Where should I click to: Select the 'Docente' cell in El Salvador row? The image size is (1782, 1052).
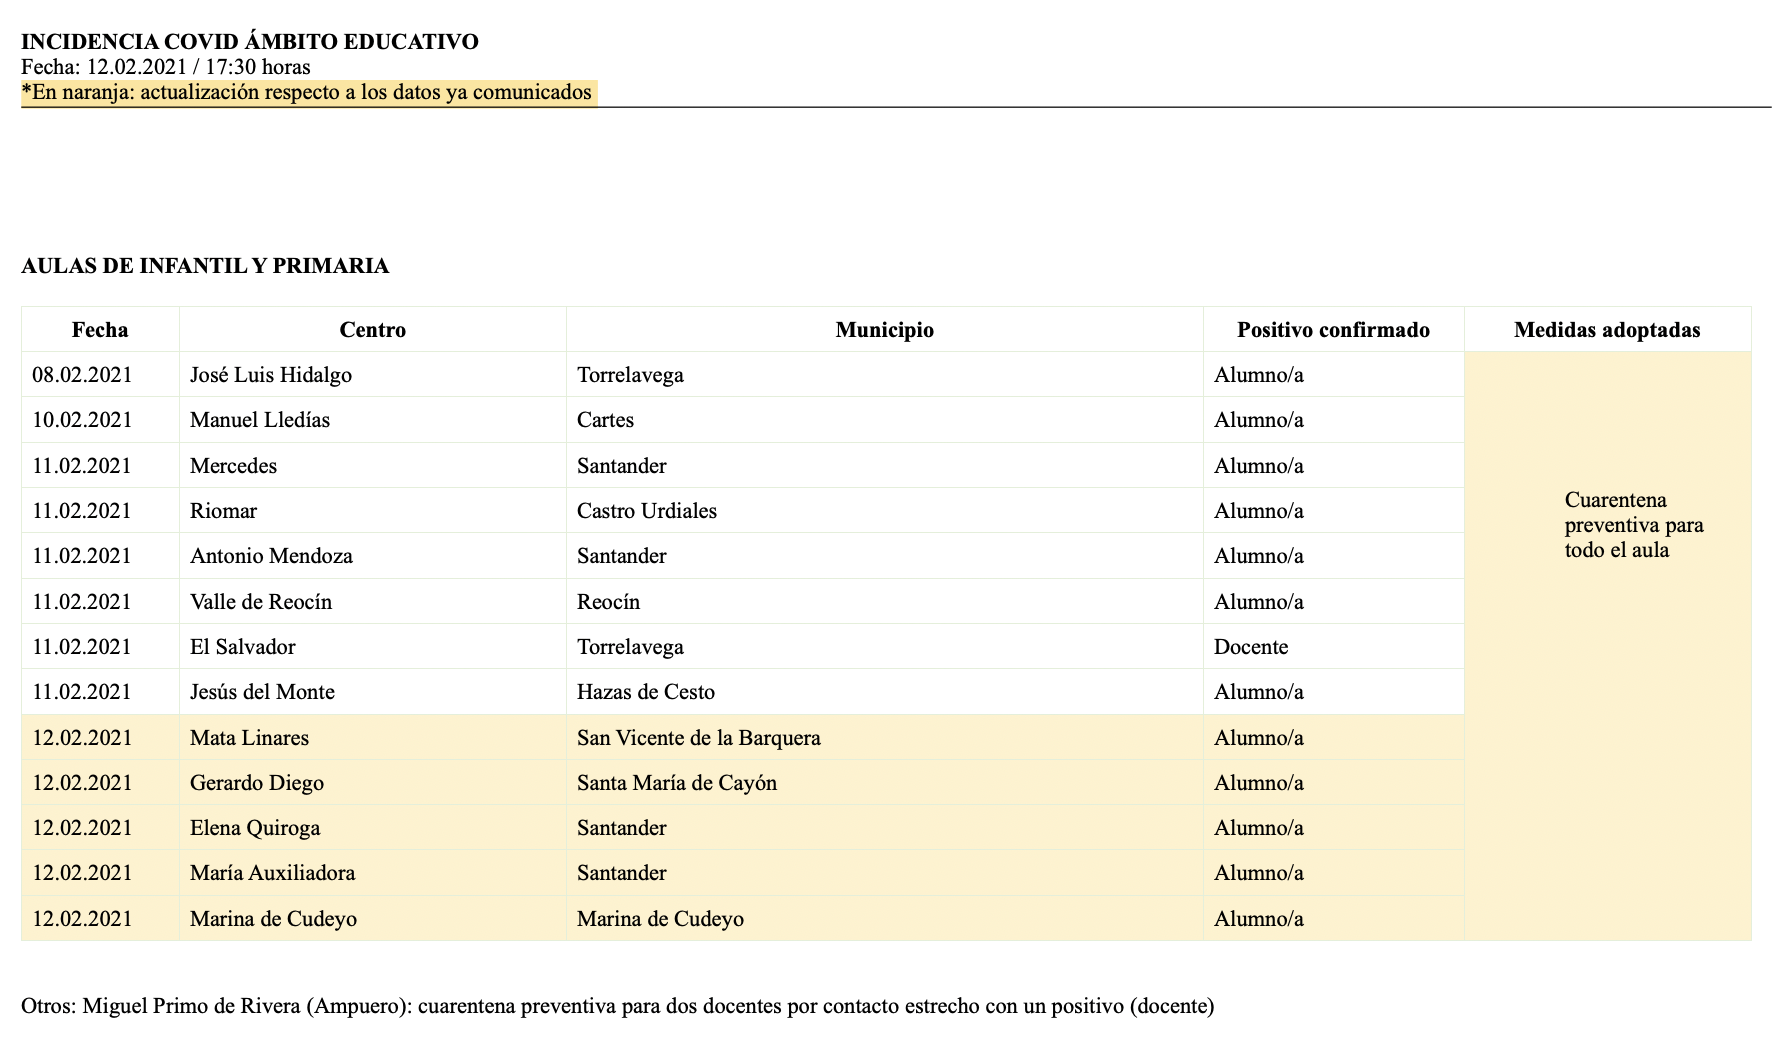(1251, 647)
